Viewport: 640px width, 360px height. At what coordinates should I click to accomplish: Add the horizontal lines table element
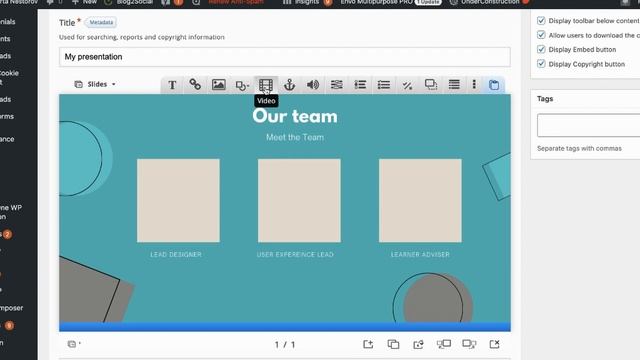click(x=454, y=84)
